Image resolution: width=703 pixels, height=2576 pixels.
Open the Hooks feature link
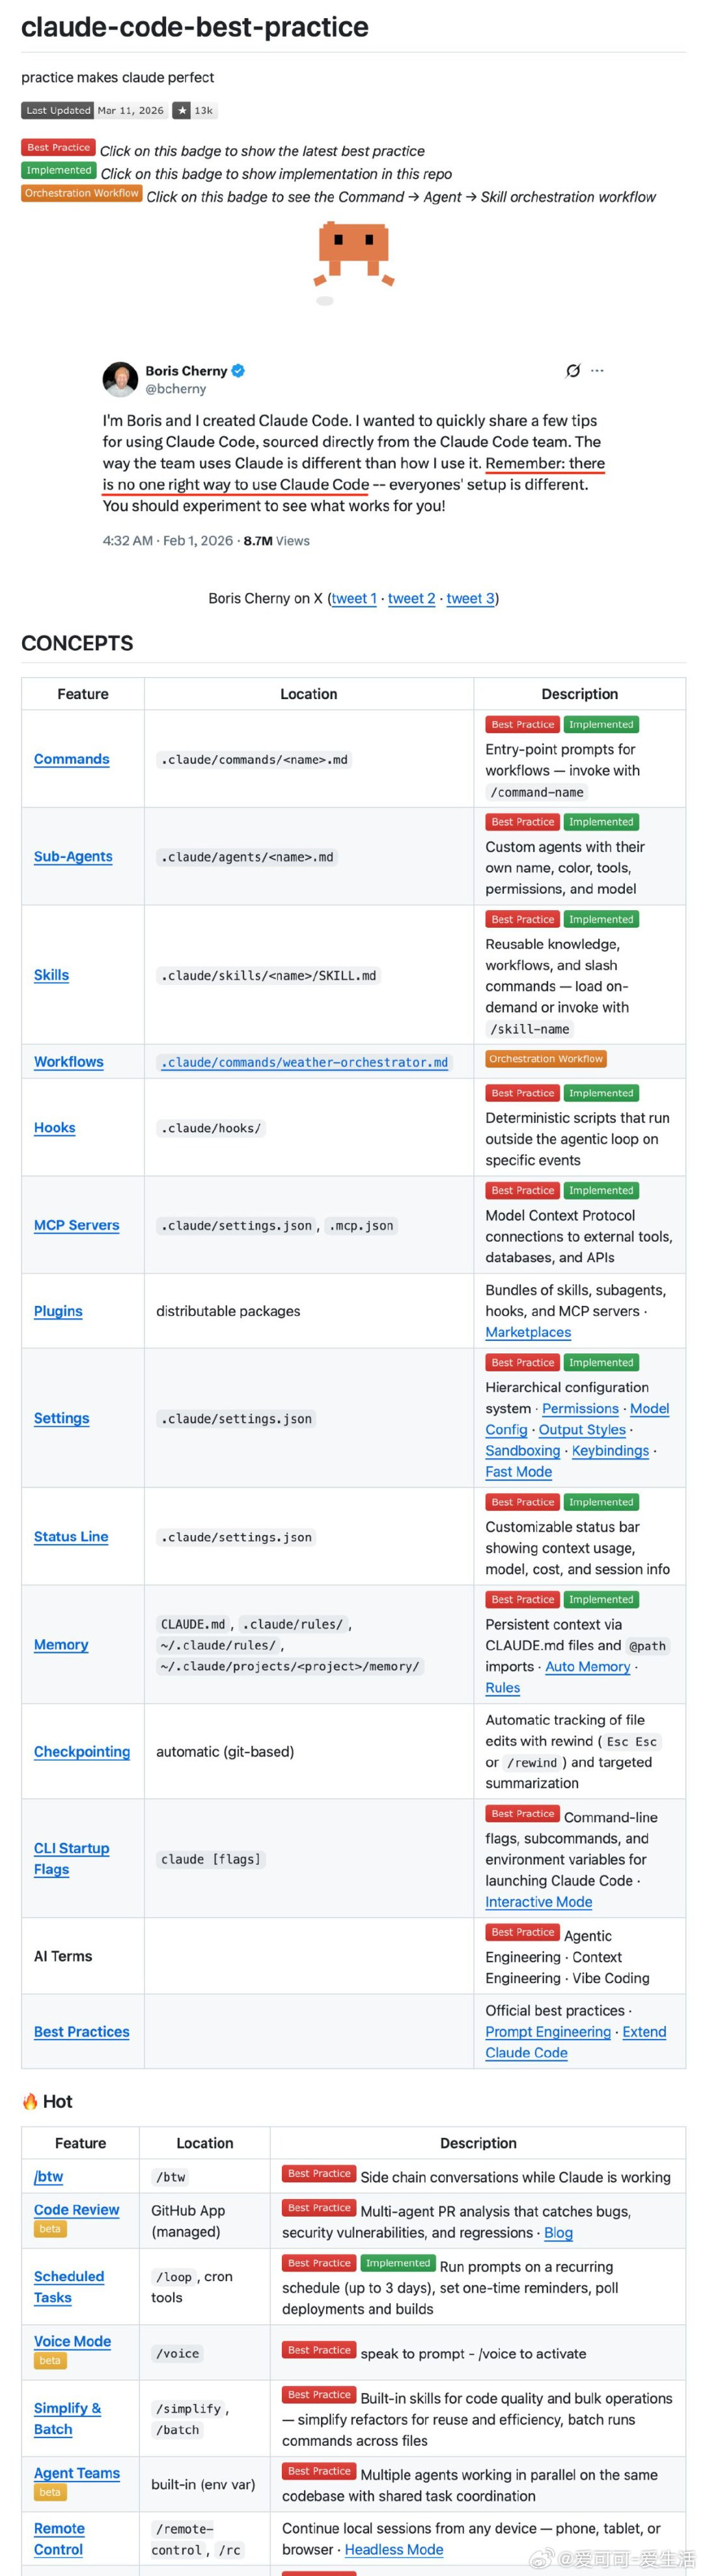(55, 1128)
